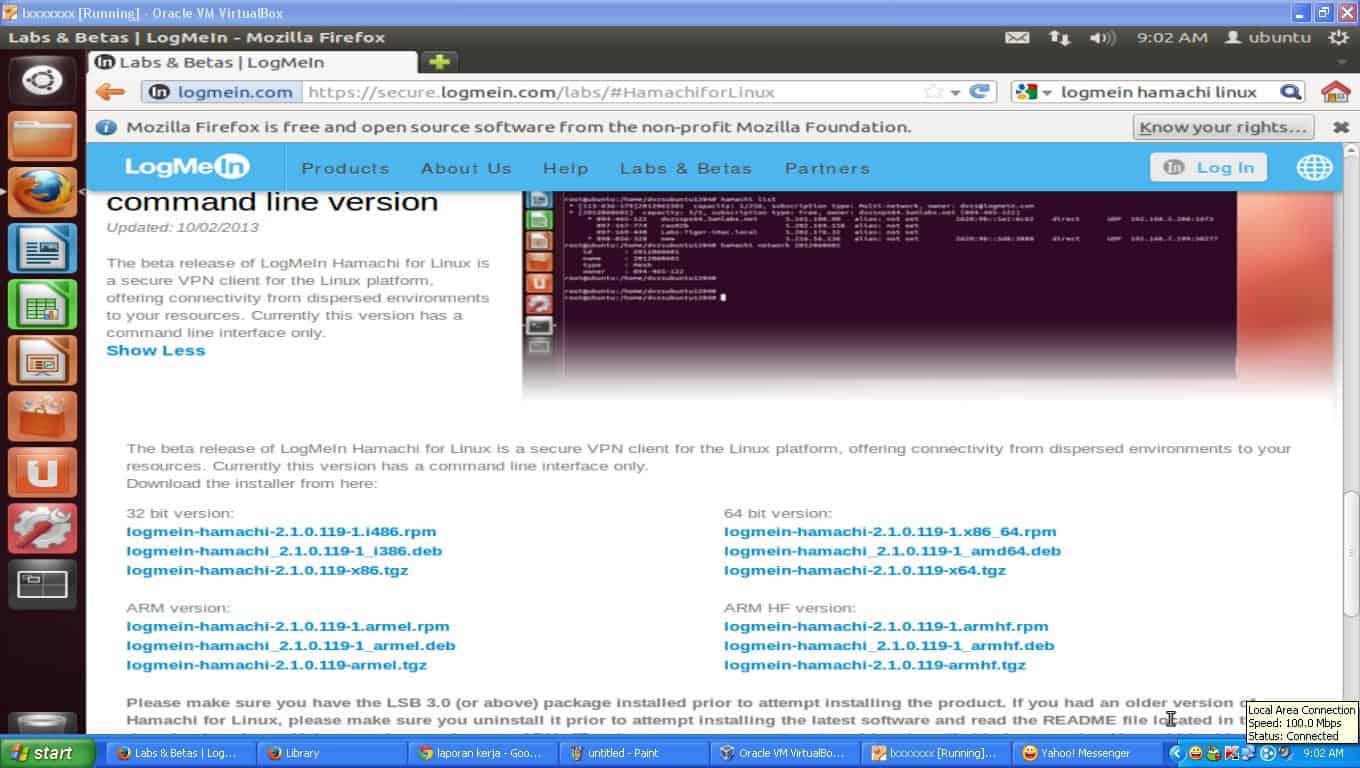
Task: Collapse the description via Show Less
Action: 155,350
